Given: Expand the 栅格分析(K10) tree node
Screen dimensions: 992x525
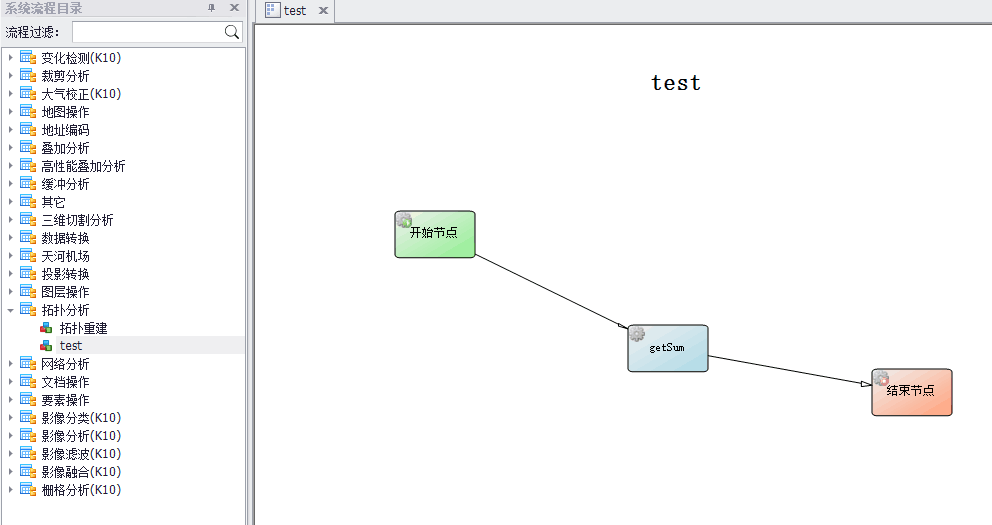Looking at the screenshot, I should pyautogui.click(x=11, y=490).
